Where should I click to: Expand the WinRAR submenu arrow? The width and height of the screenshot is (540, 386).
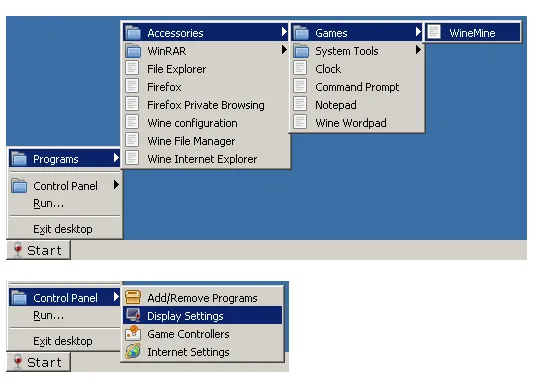click(284, 50)
